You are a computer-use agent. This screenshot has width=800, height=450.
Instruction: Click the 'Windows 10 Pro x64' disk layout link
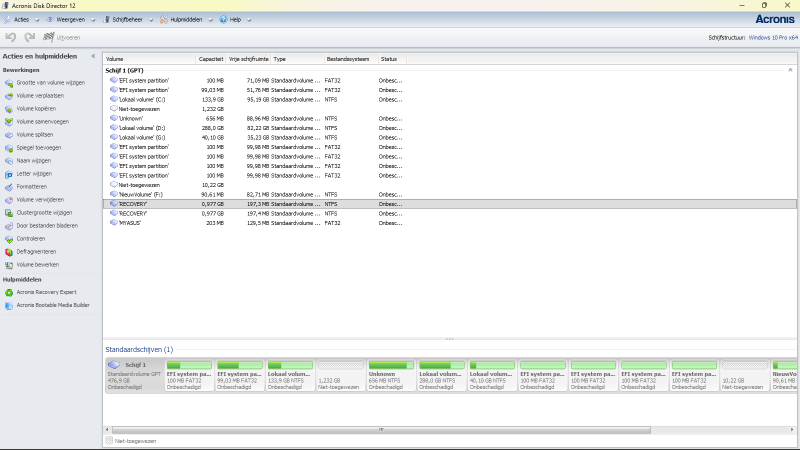772,37
